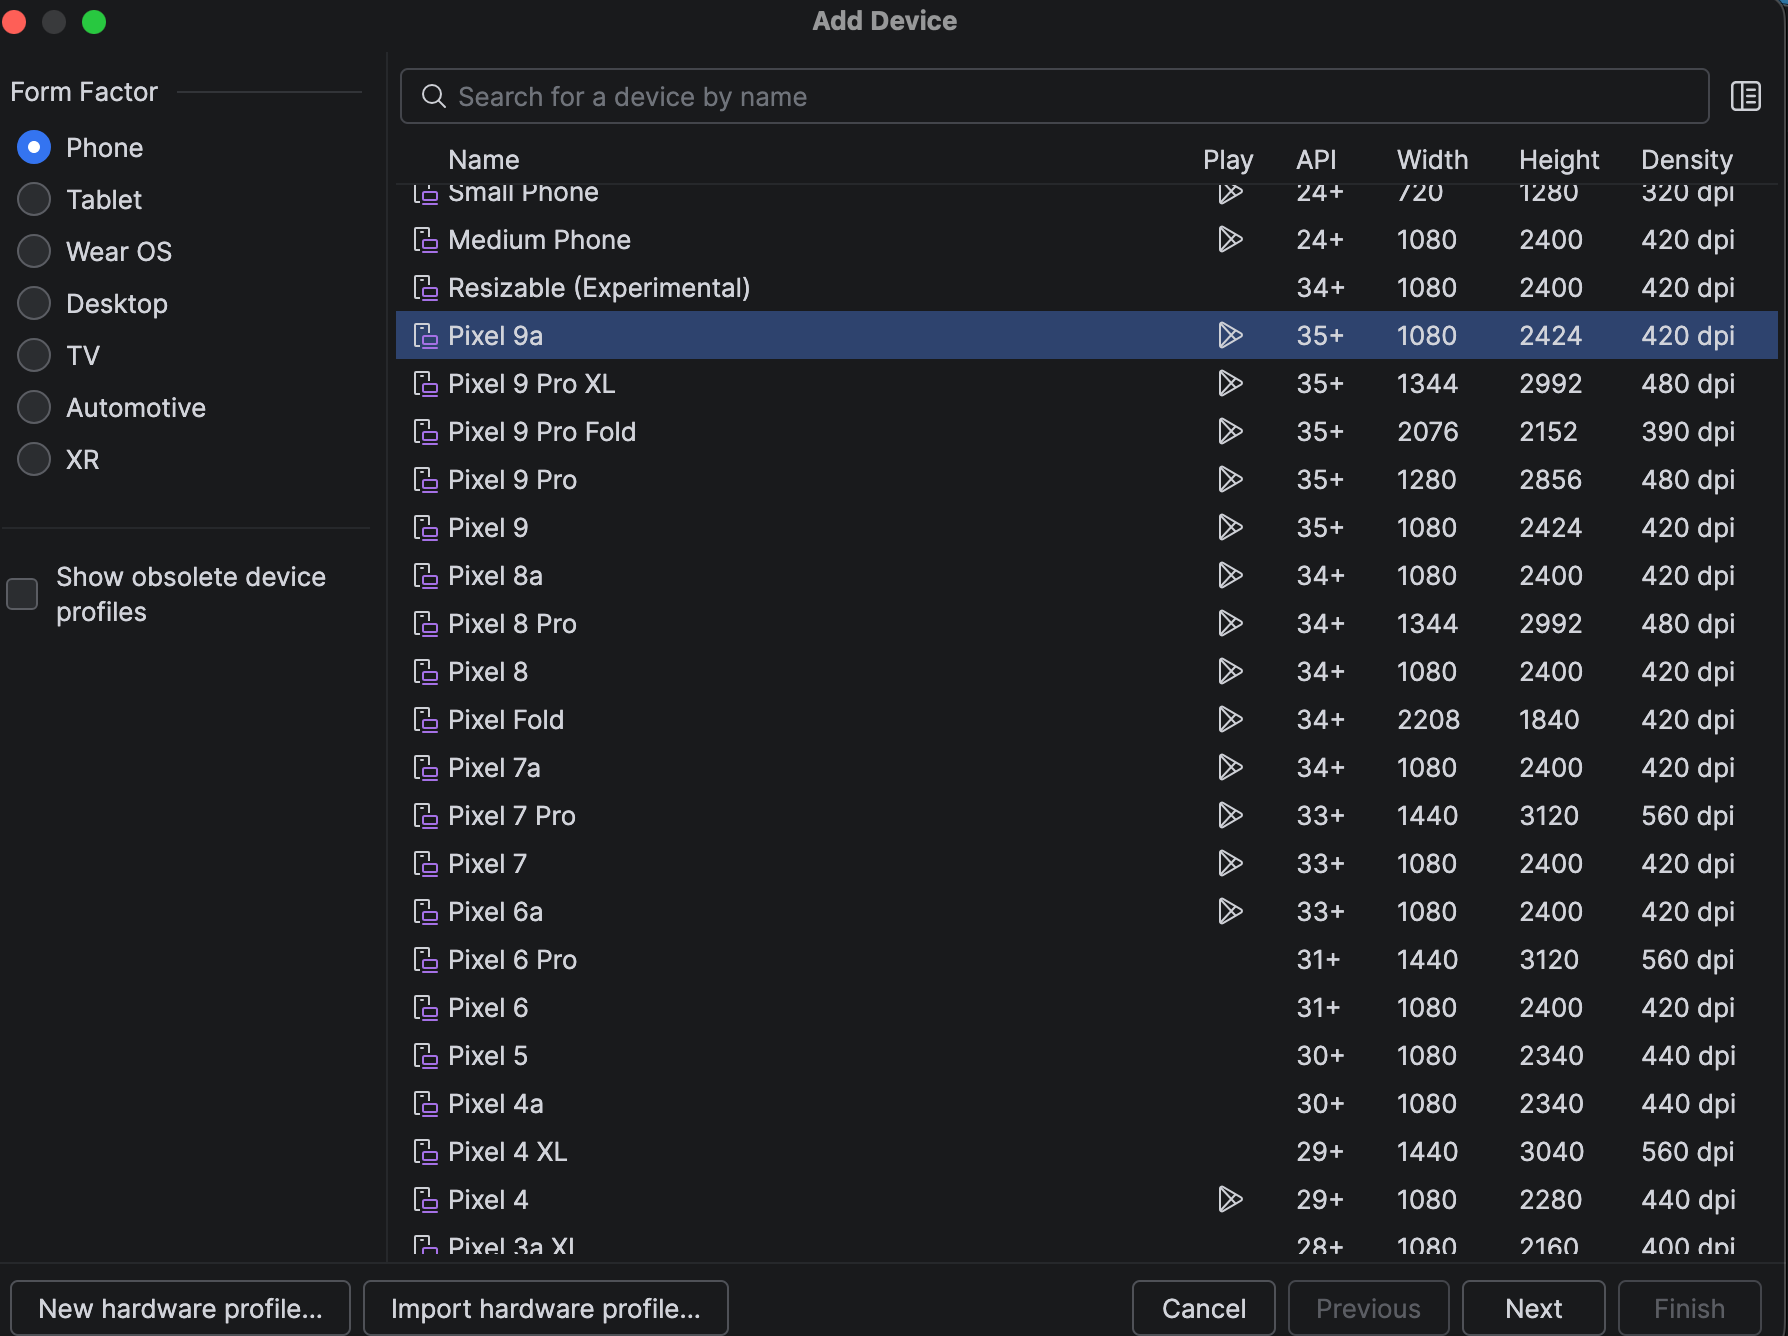The image size is (1788, 1336).
Task: Sort devices by the Height column
Action: (1559, 160)
